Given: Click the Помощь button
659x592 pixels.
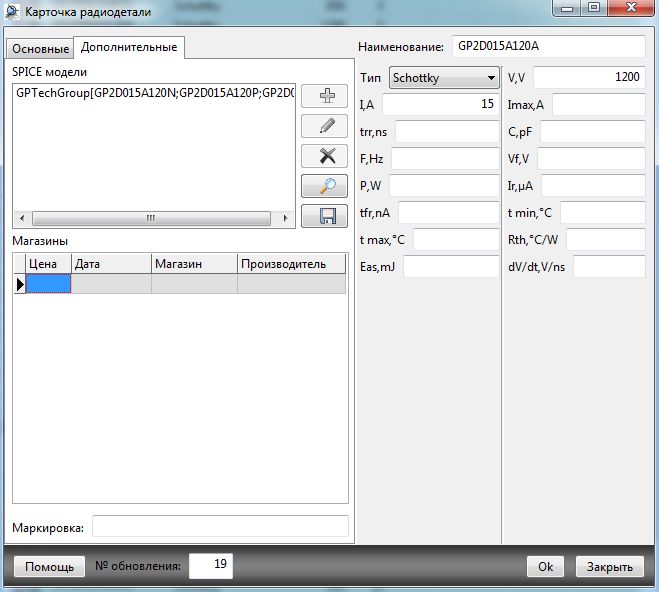Looking at the screenshot, I should 50,567.
